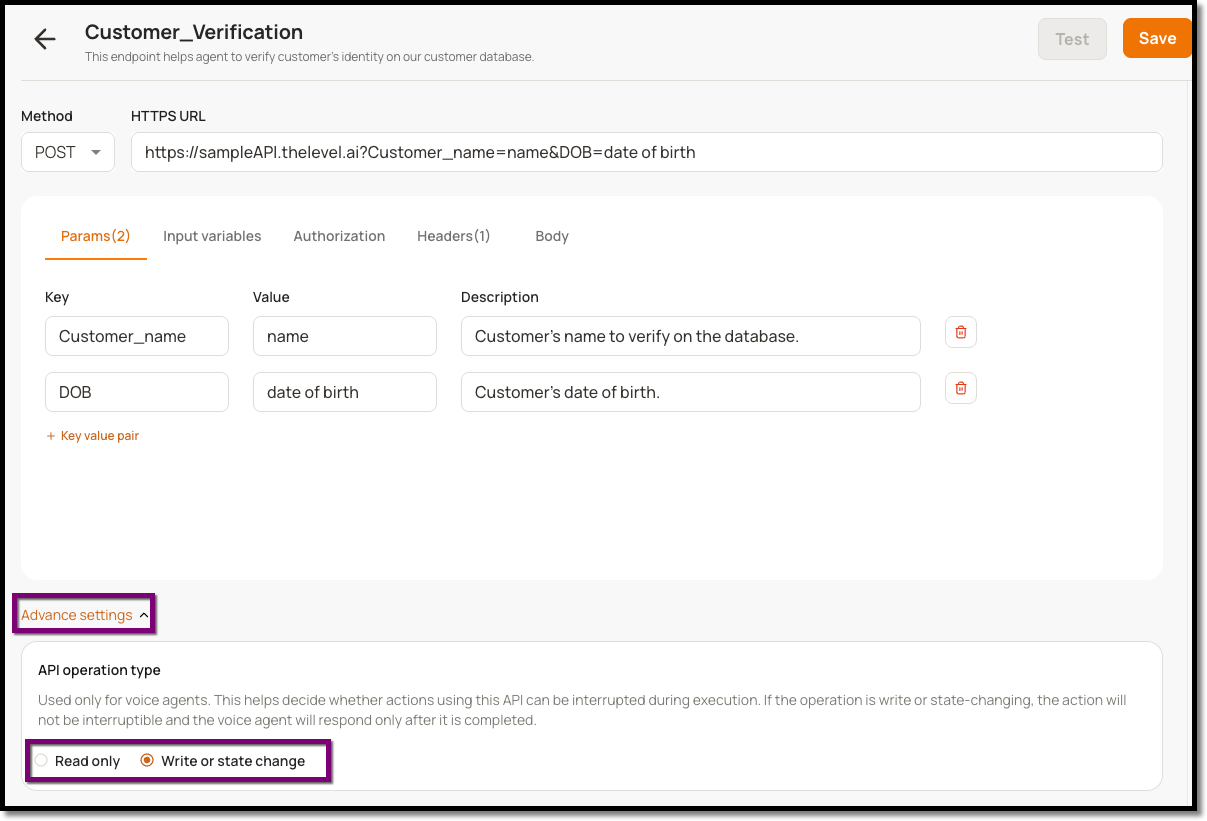Screen dimensions: 1207x821
Task: Click the API operation type heading
Action: pos(99,670)
